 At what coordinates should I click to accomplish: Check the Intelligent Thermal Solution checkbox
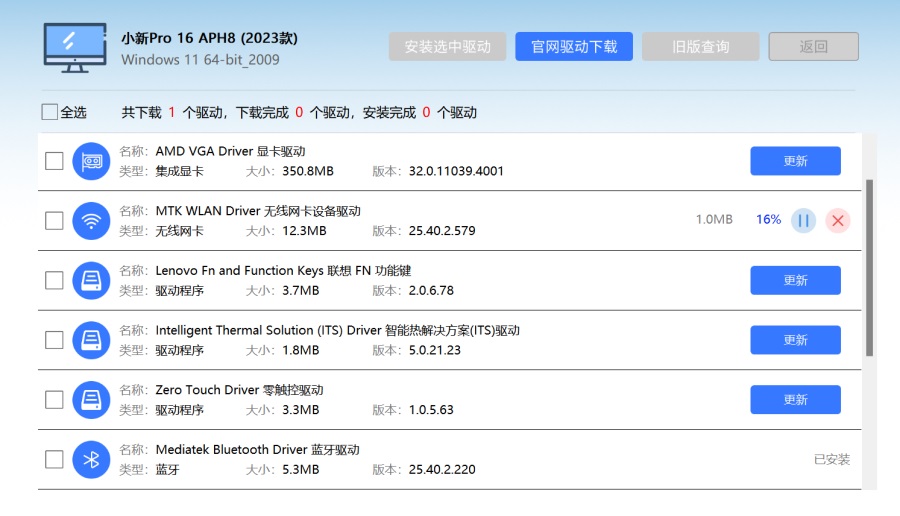[x=55, y=340]
